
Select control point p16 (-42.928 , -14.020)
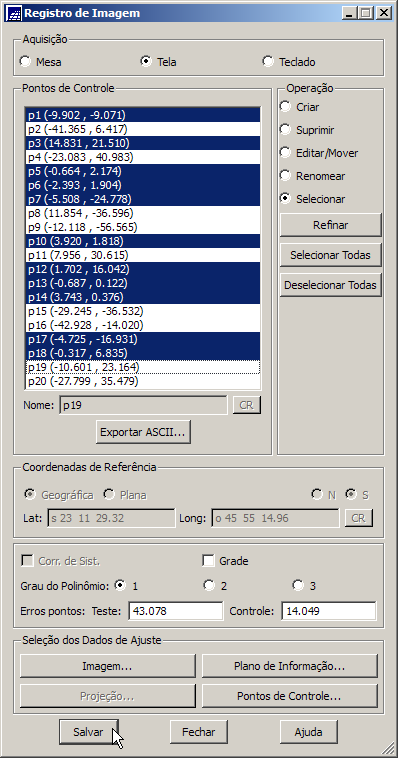(x=143, y=325)
